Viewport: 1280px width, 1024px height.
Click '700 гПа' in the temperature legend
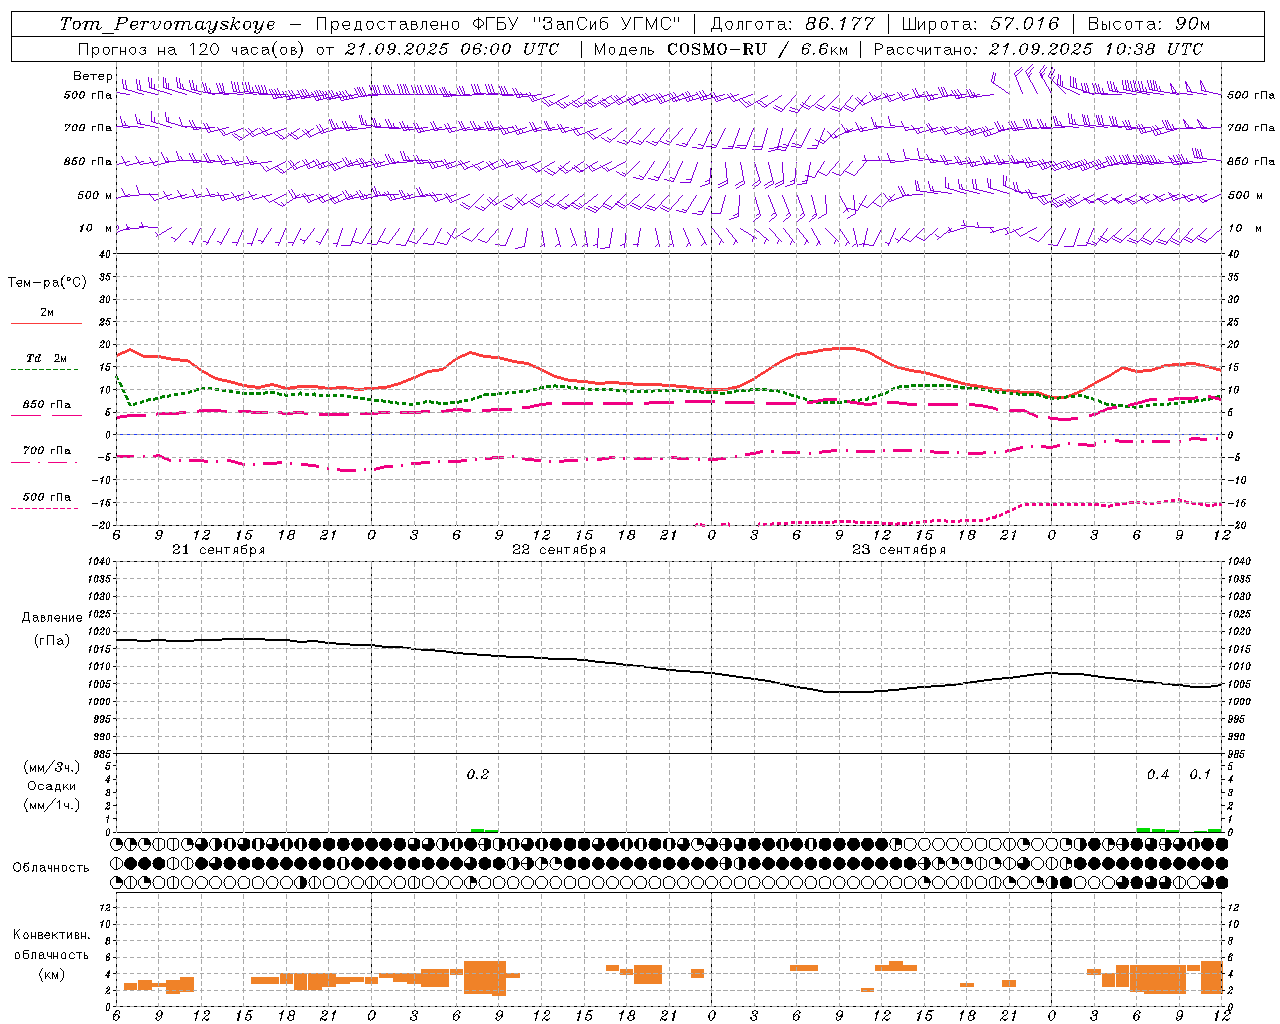(47, 451)
